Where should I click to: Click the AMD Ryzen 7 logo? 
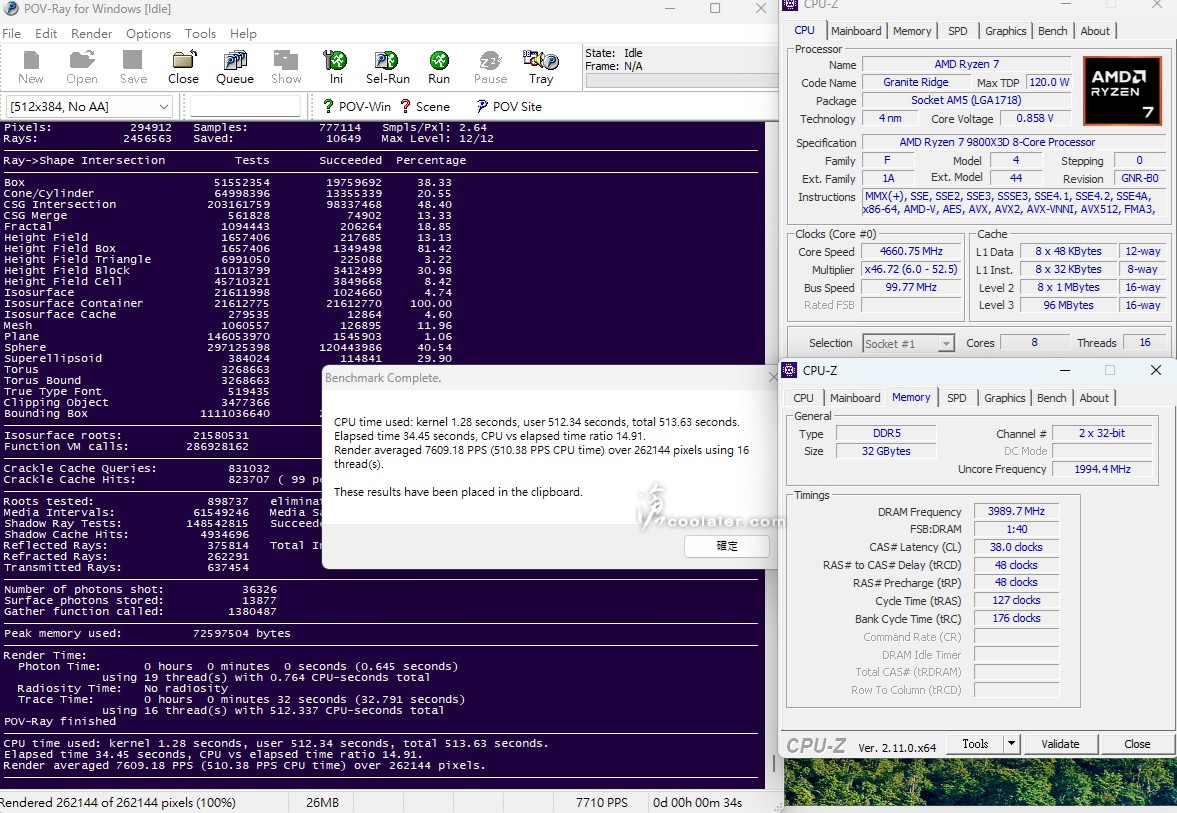1122,91
